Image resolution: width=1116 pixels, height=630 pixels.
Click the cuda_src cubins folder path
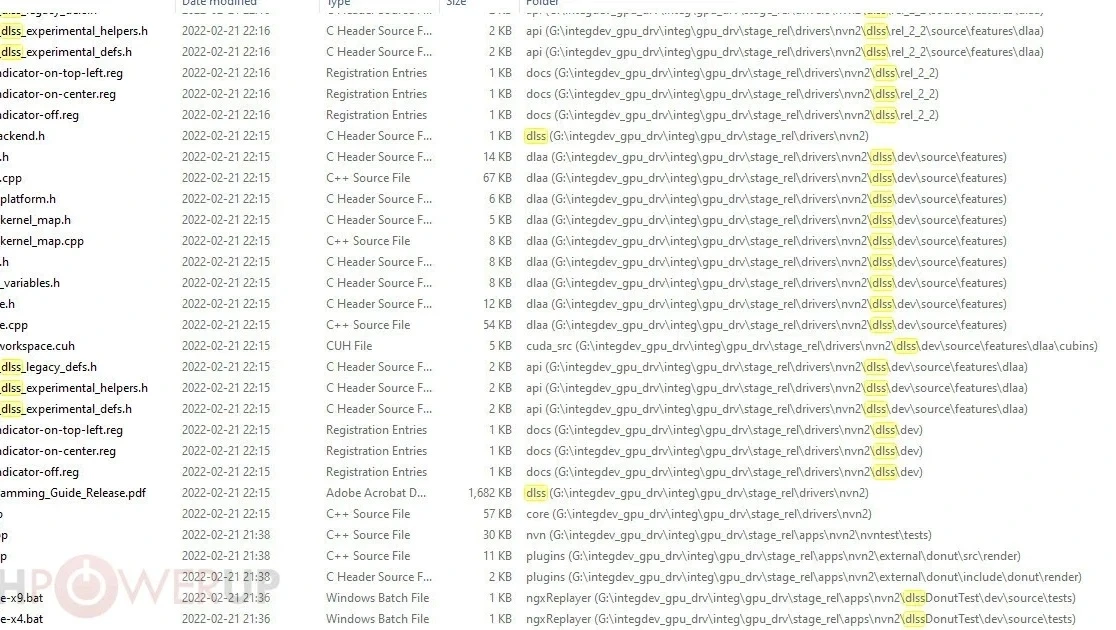pos(811,346)
